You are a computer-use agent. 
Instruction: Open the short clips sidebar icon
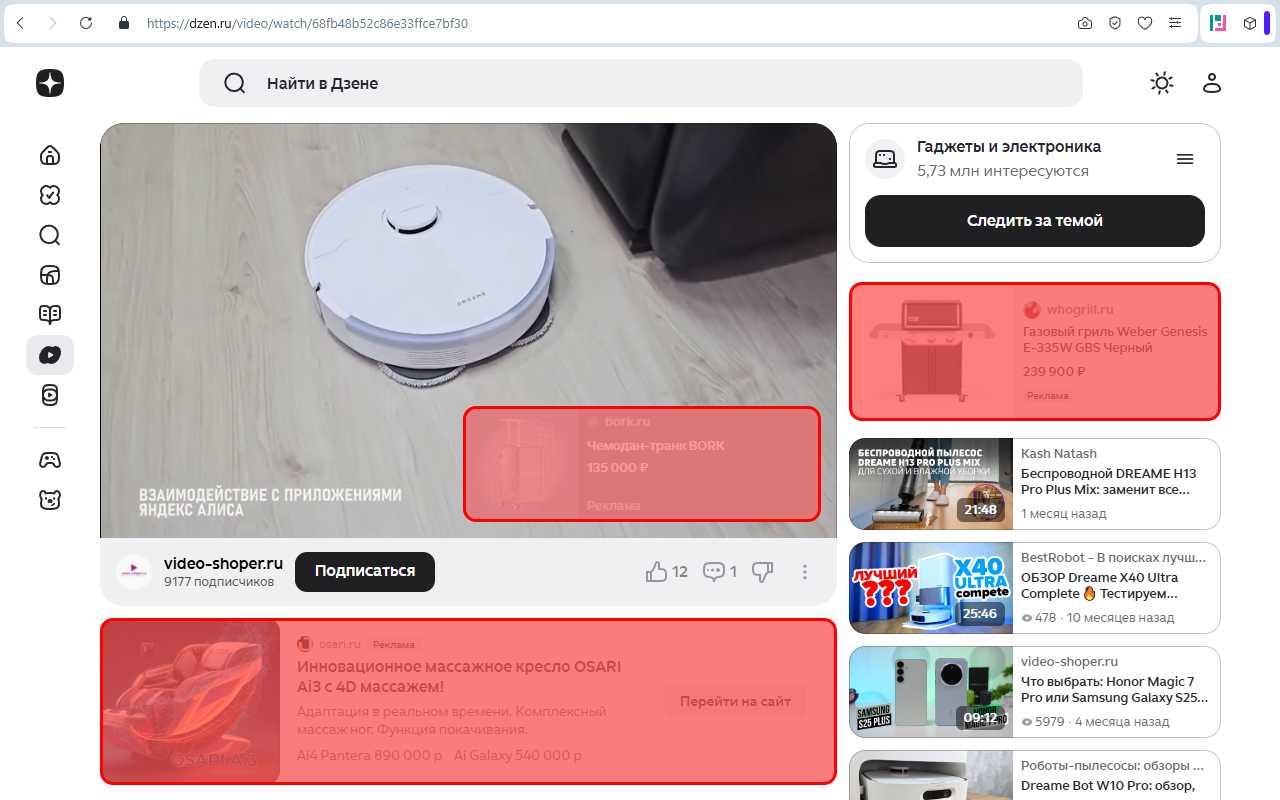[50, 395]
